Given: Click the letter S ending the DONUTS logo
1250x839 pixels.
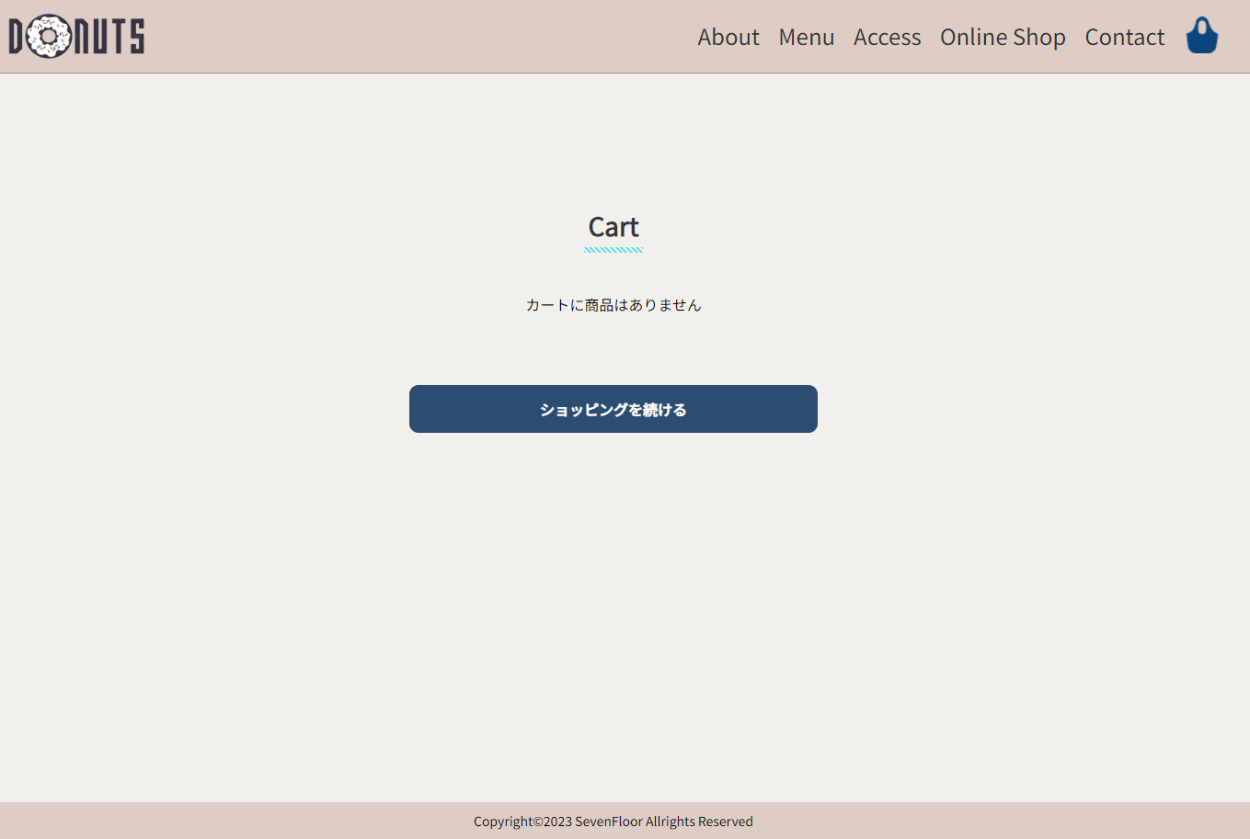Looking at the screenshot, I should pyautogui.click(x=136, y=37).
